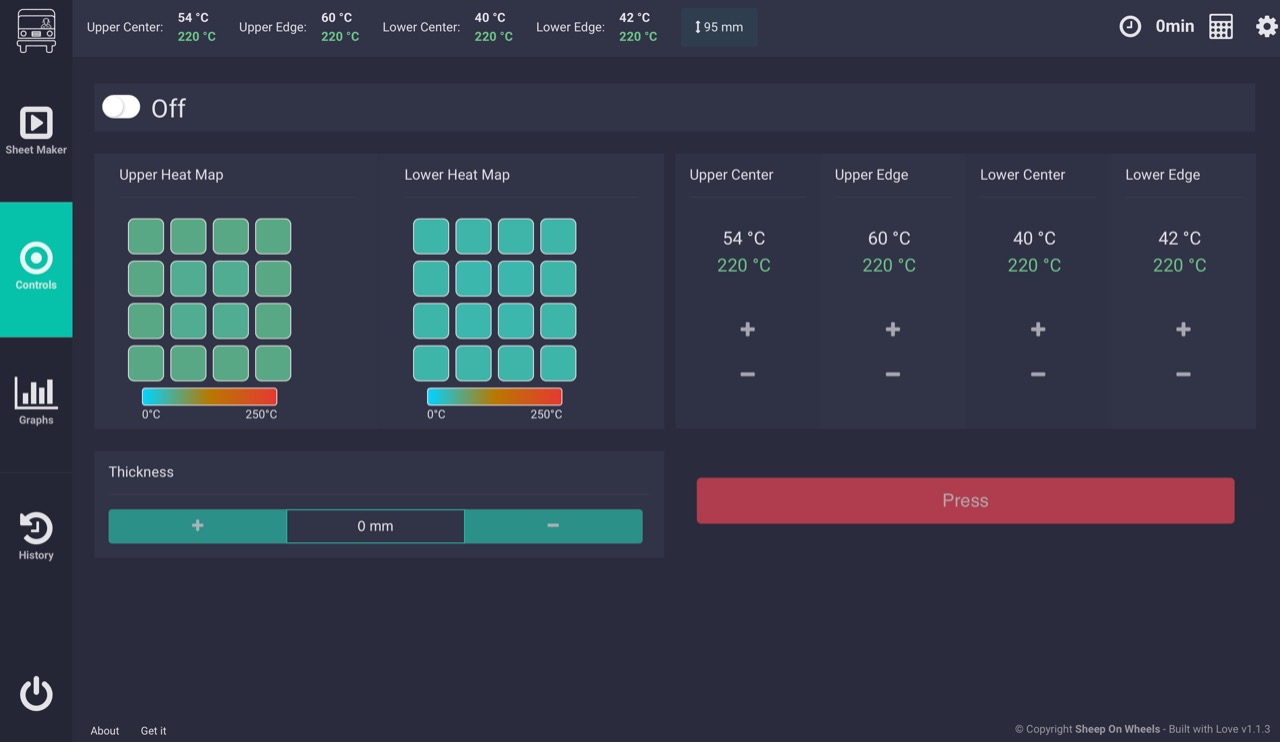Increase thickness with the plus button
The width and height of the screenshot is (1280, 742).
(x=198, y=526)
